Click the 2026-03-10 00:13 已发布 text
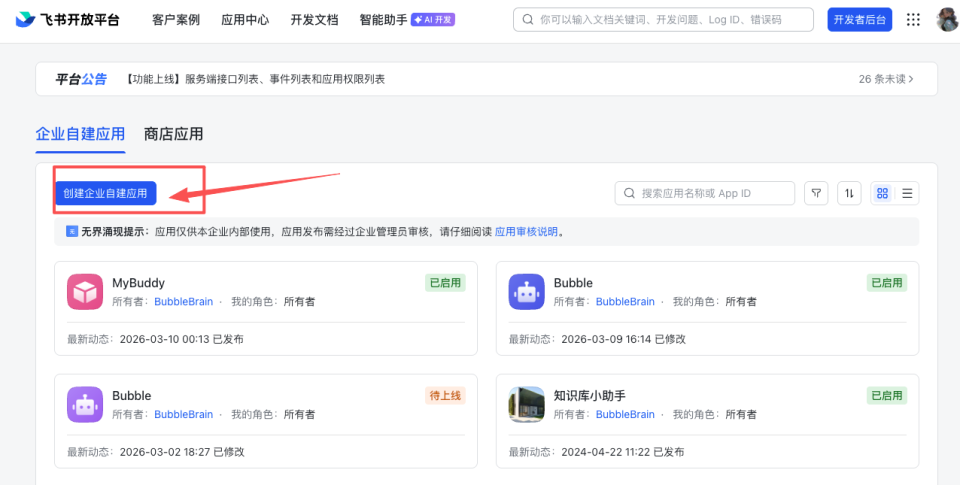The height and width of the screenshot is (485, 960). [x=181, y=339]
